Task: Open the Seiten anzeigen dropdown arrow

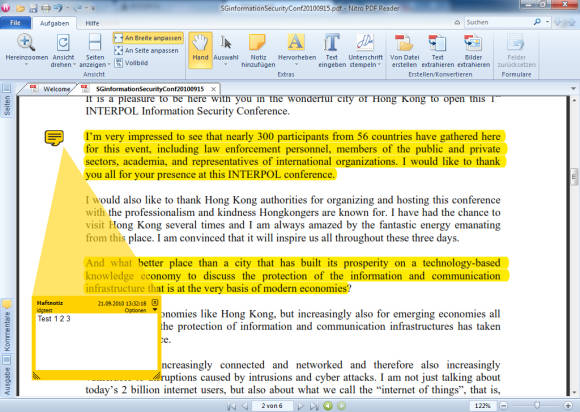Action: [x=109, y=65]
